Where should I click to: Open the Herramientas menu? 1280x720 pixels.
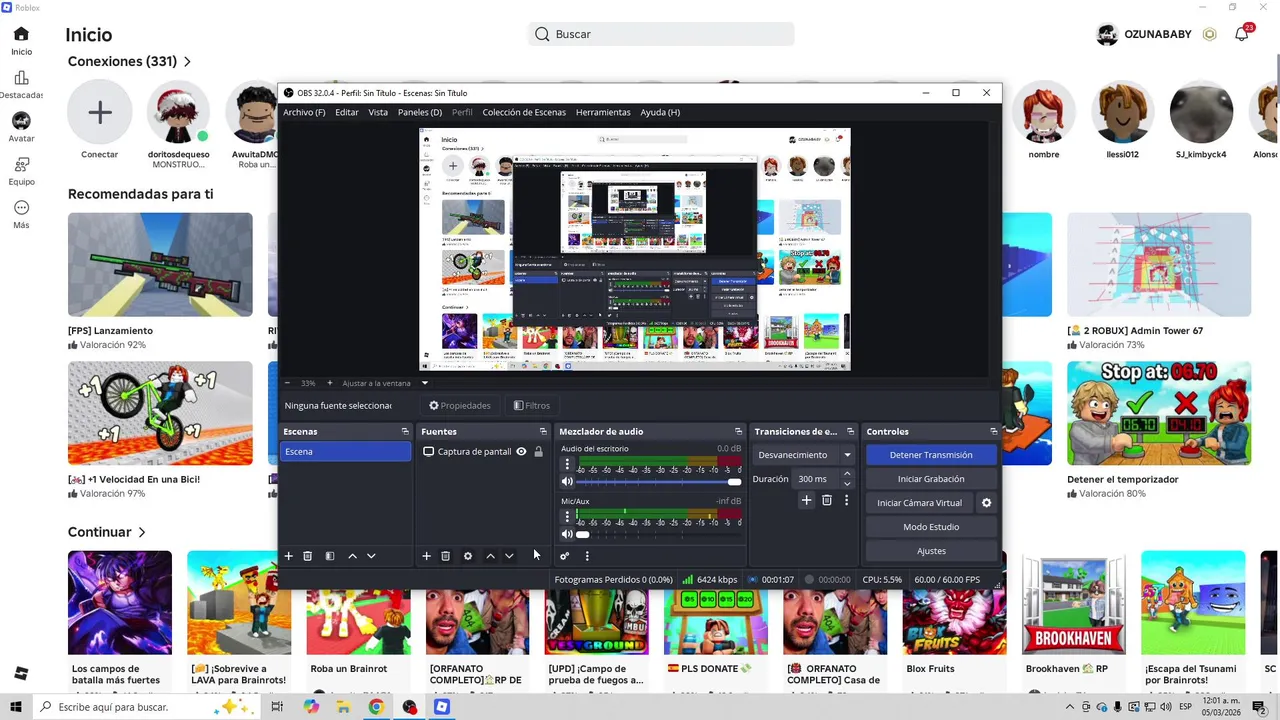(x=603, y=112)
